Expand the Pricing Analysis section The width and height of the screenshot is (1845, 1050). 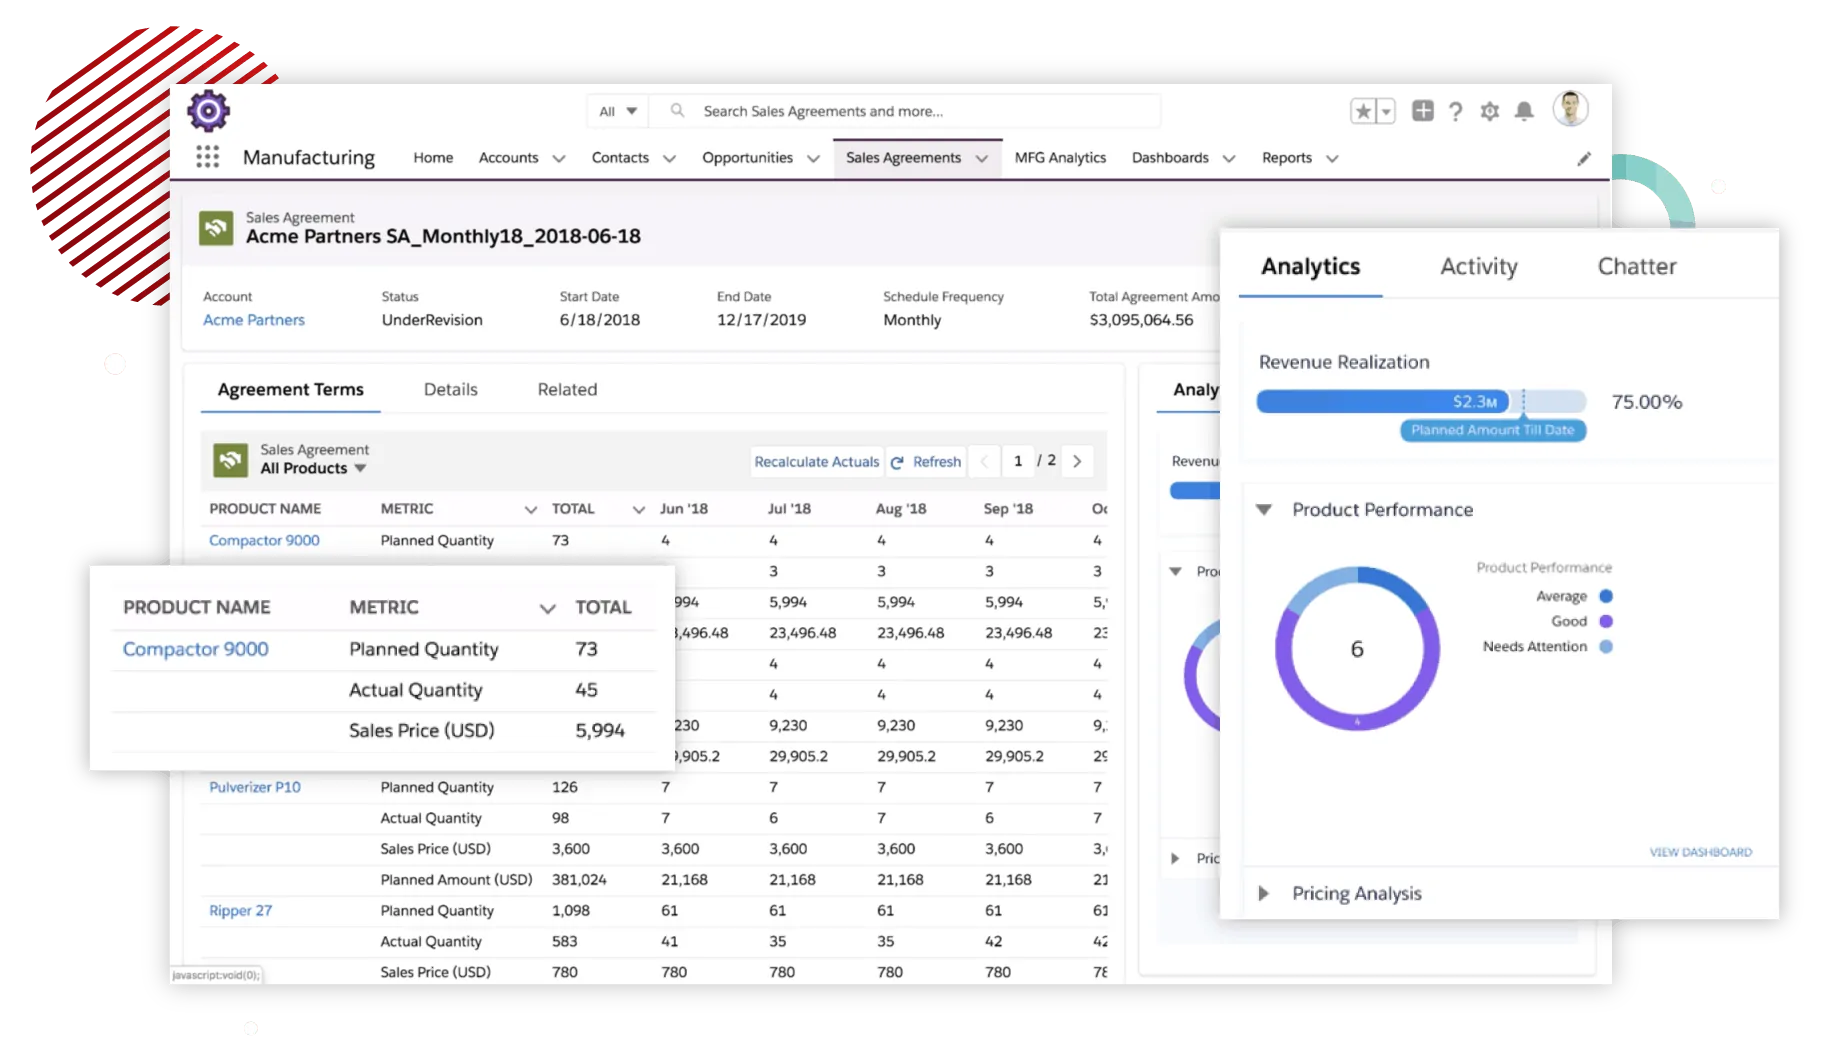click(1264, 893)
